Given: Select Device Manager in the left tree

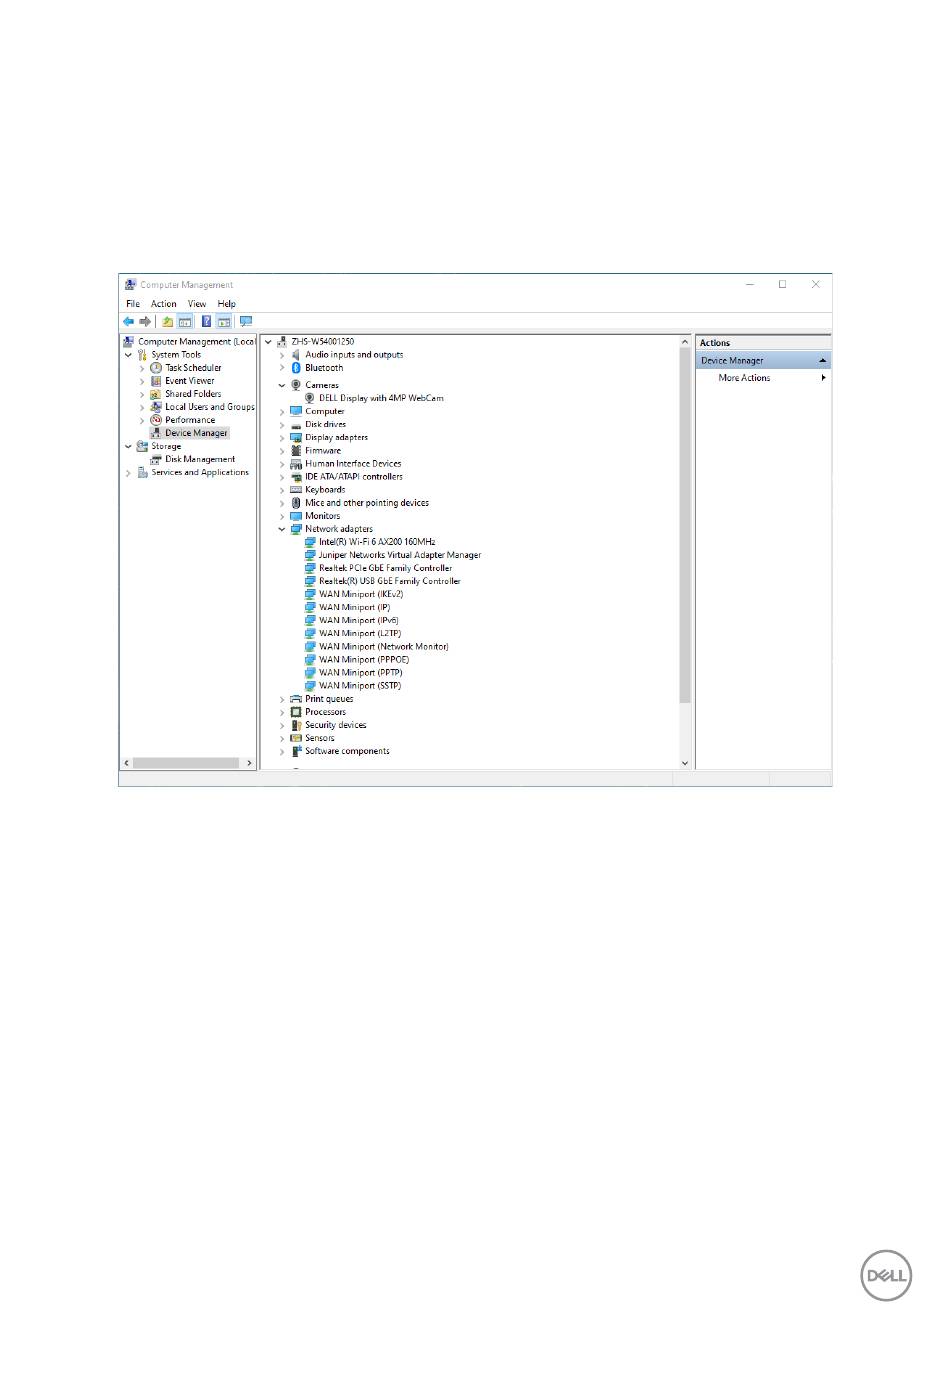Looking at the screenshot, I should [196, 433].
